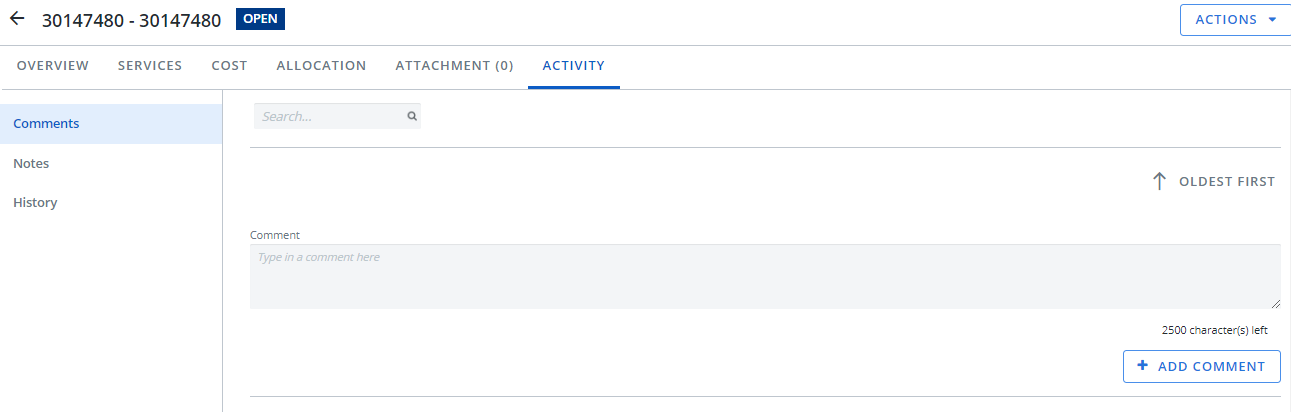Screen dimensions: 1291x412
Task: Open the Services tab
Action: (150, 66)
